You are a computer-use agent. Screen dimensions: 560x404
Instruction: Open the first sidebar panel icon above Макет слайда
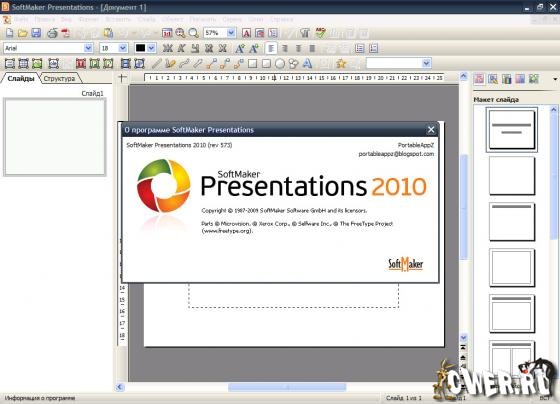479,79
